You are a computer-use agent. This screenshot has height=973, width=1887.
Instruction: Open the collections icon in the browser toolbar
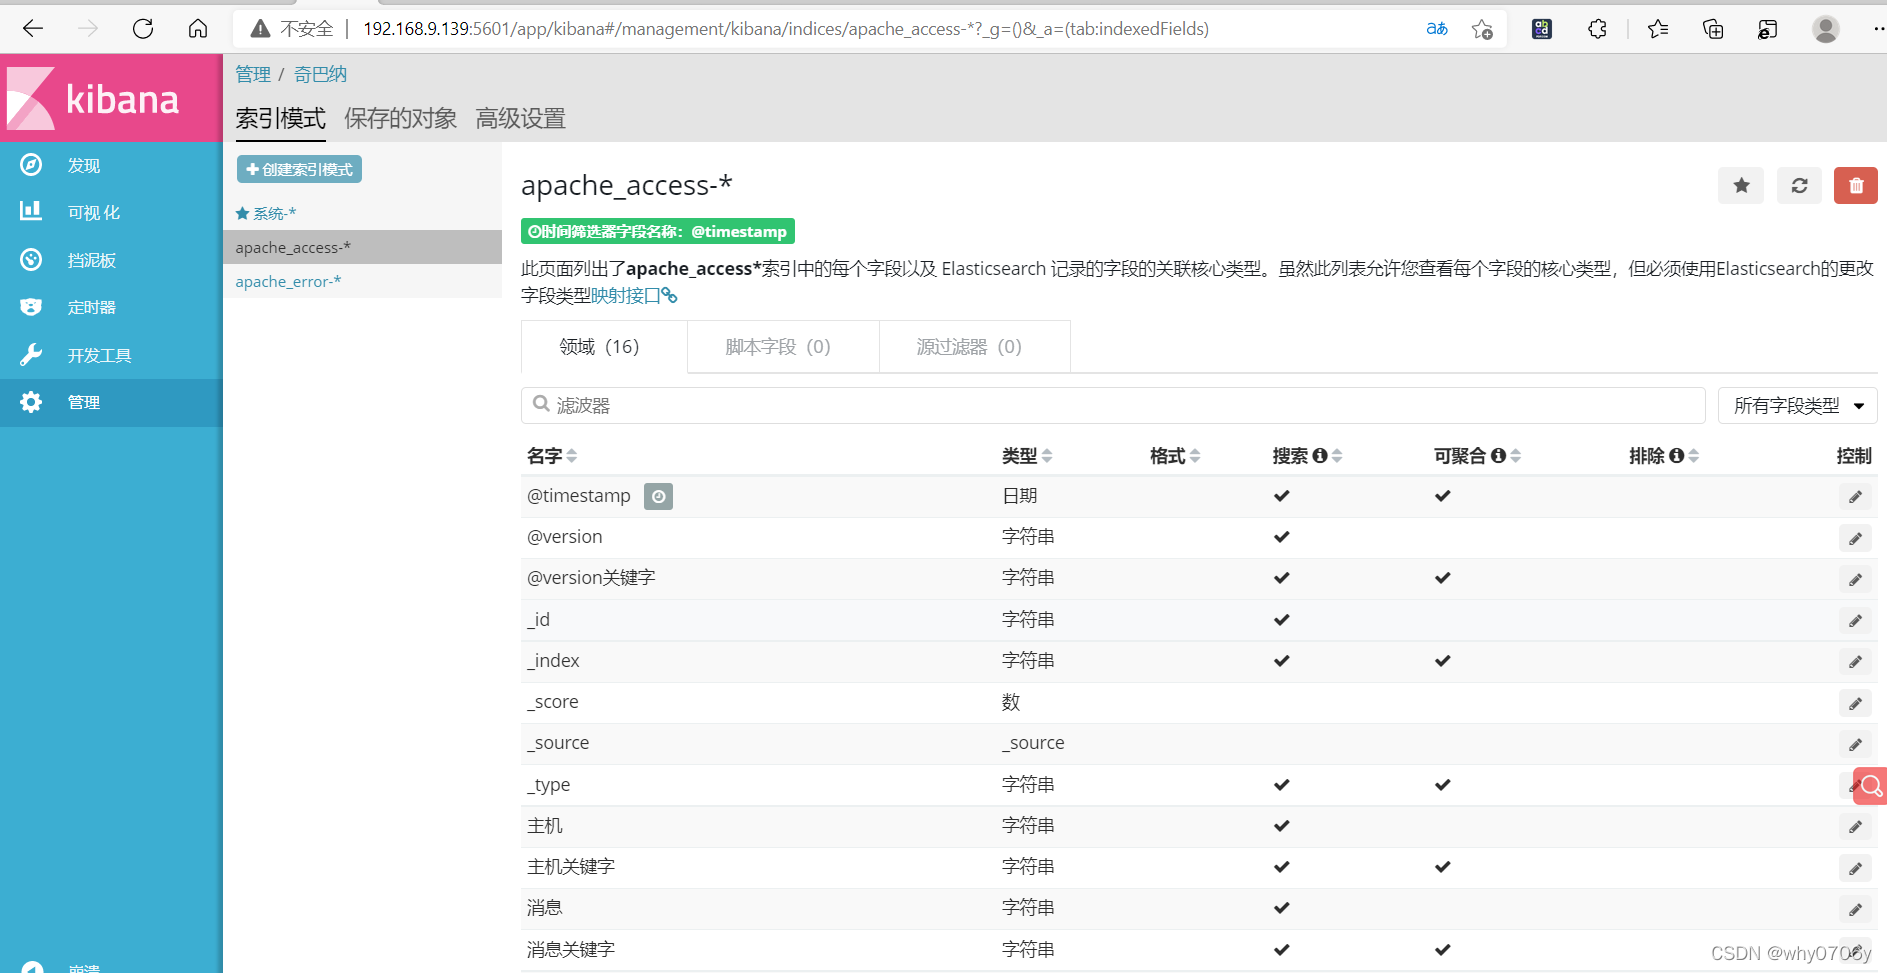pyautogui.click(x=1713, y=29)
